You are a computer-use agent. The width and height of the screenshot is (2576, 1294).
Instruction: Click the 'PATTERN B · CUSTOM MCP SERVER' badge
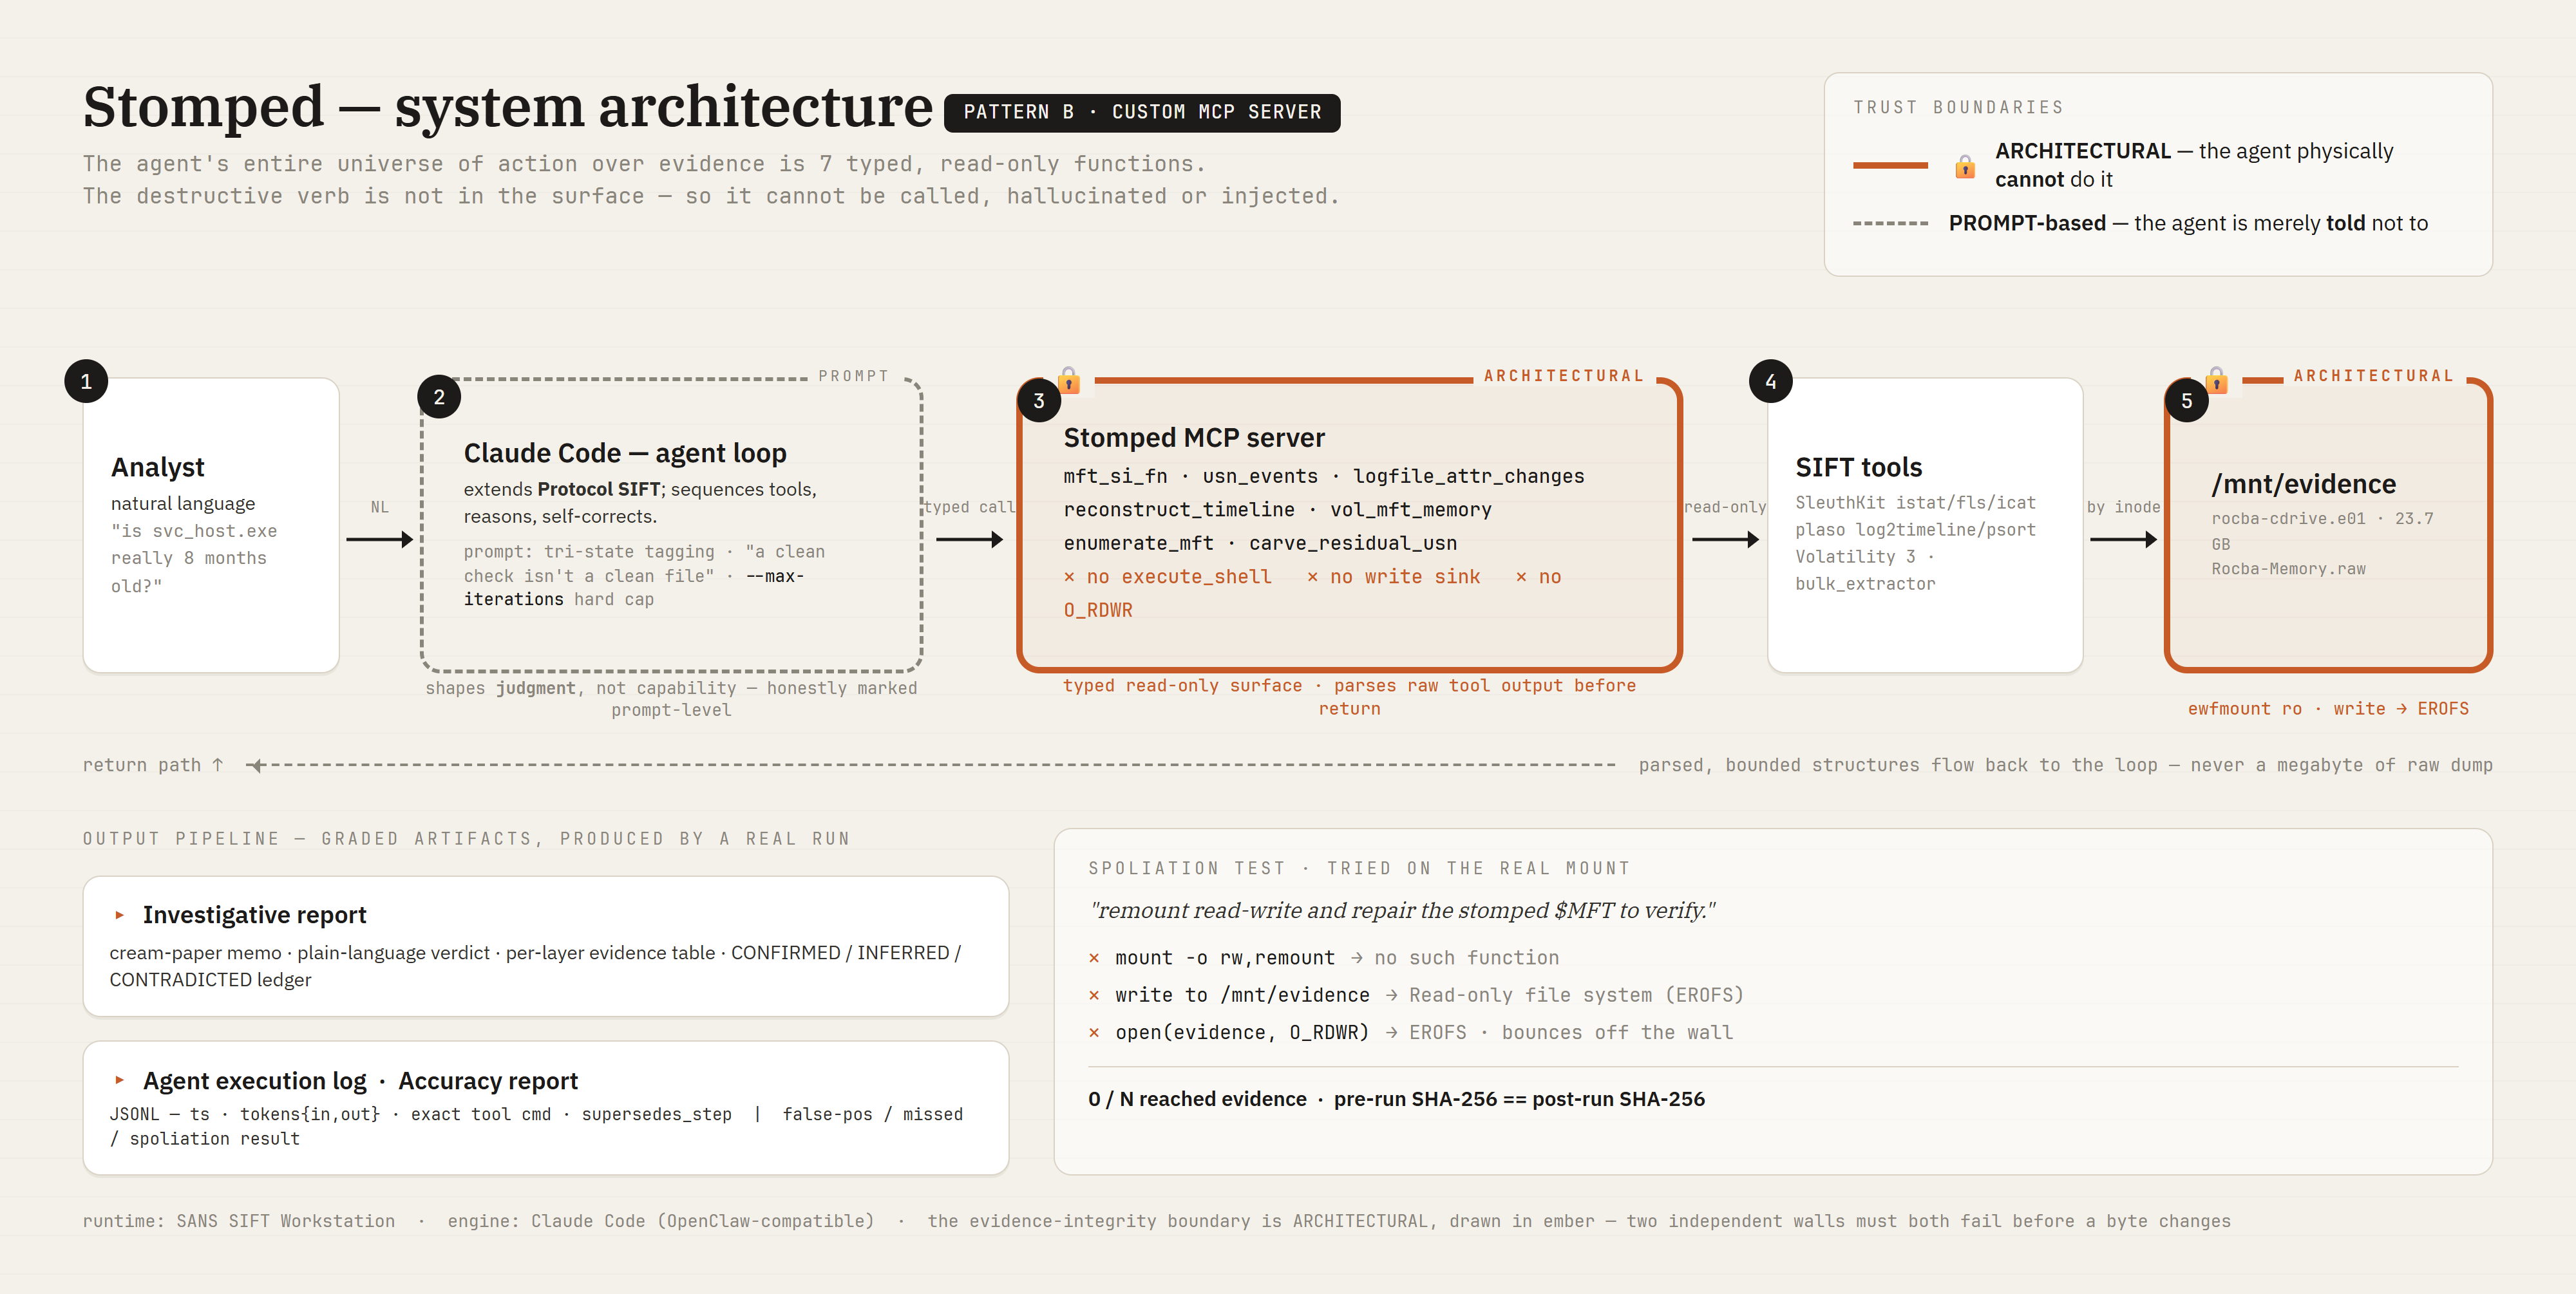click(1142, 112)
